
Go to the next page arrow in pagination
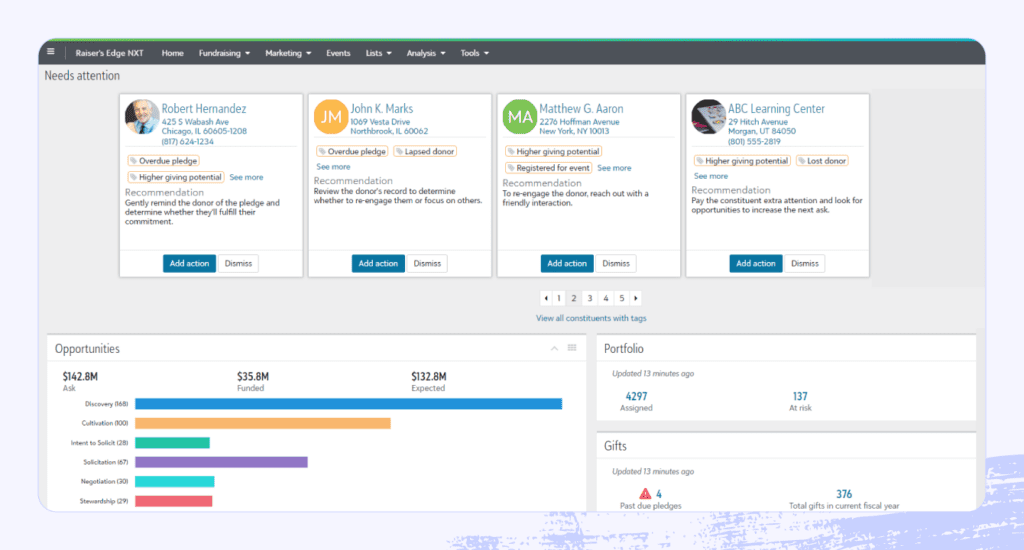pos(635,298)
